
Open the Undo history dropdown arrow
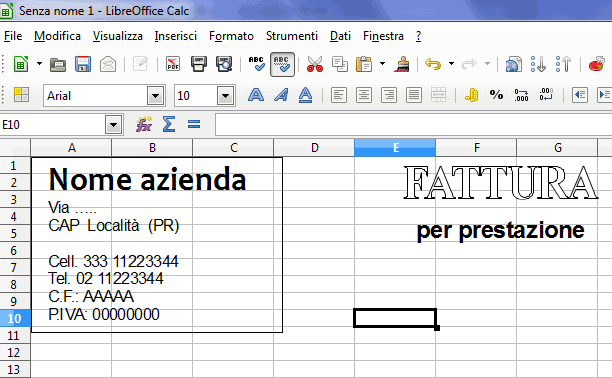click(x=451, y=64)
